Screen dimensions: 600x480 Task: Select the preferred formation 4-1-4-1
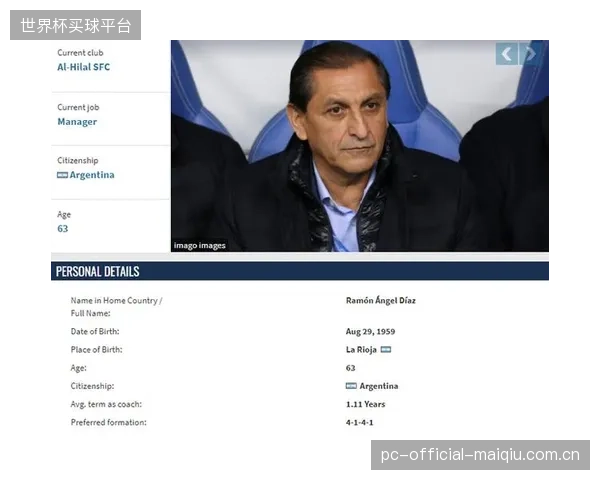coord(359,423)
